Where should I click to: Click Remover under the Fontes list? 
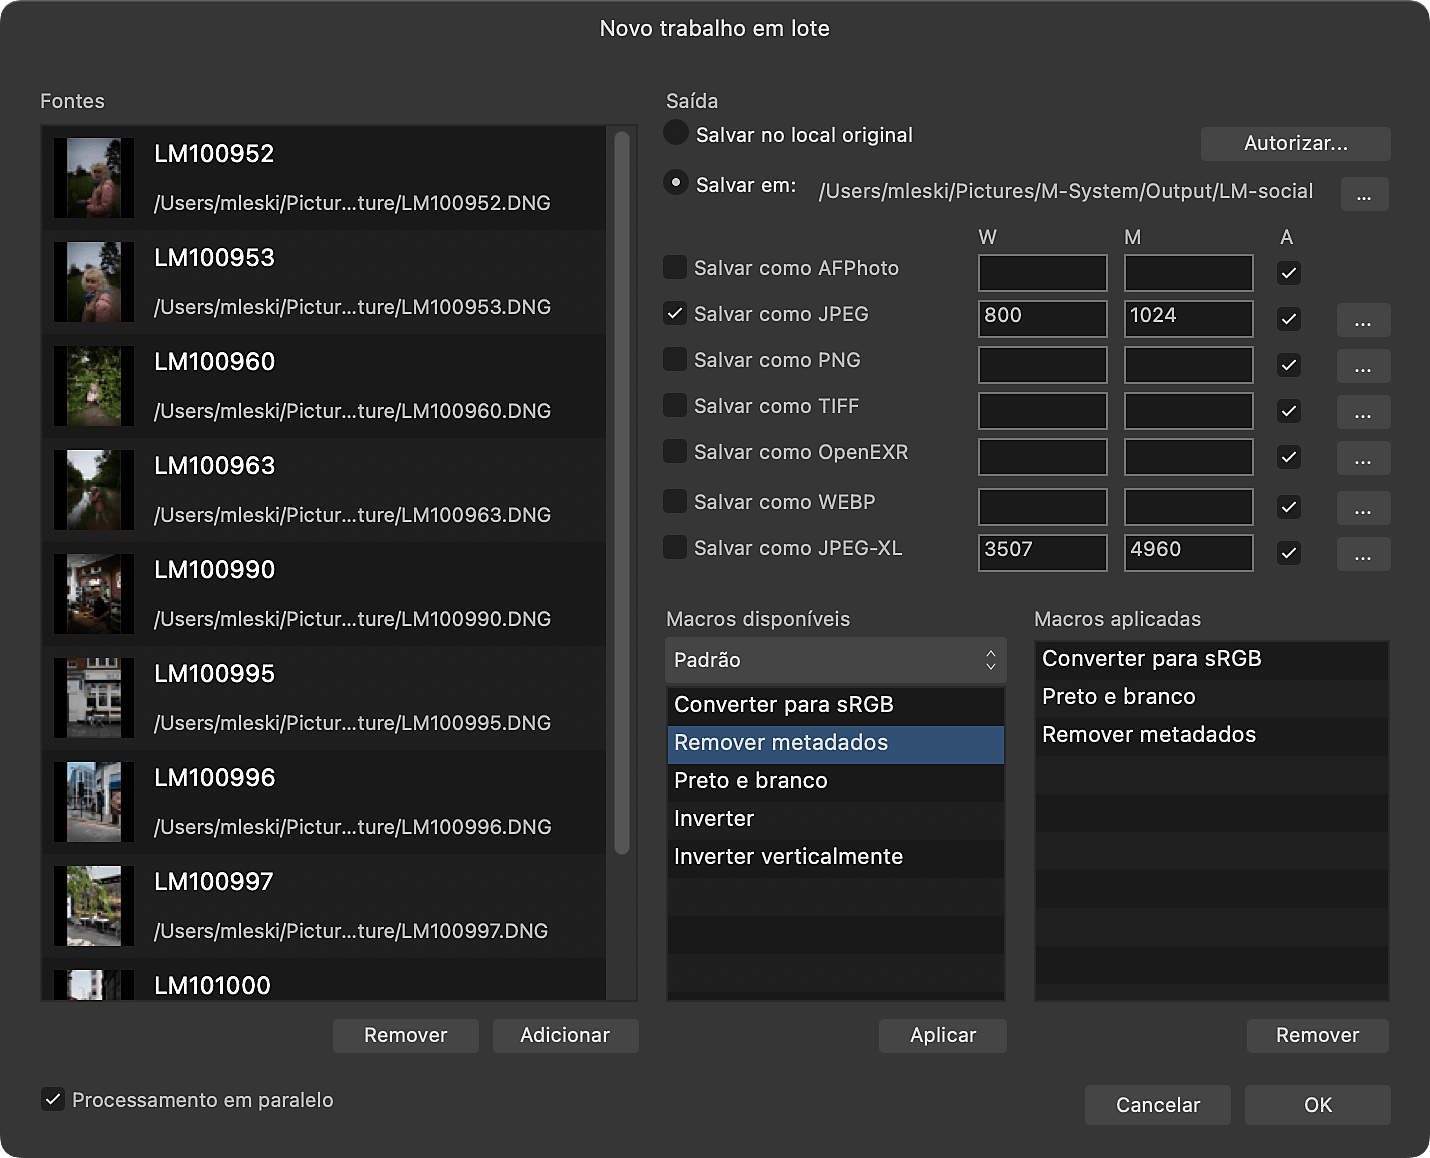[x=406, y=1035]
